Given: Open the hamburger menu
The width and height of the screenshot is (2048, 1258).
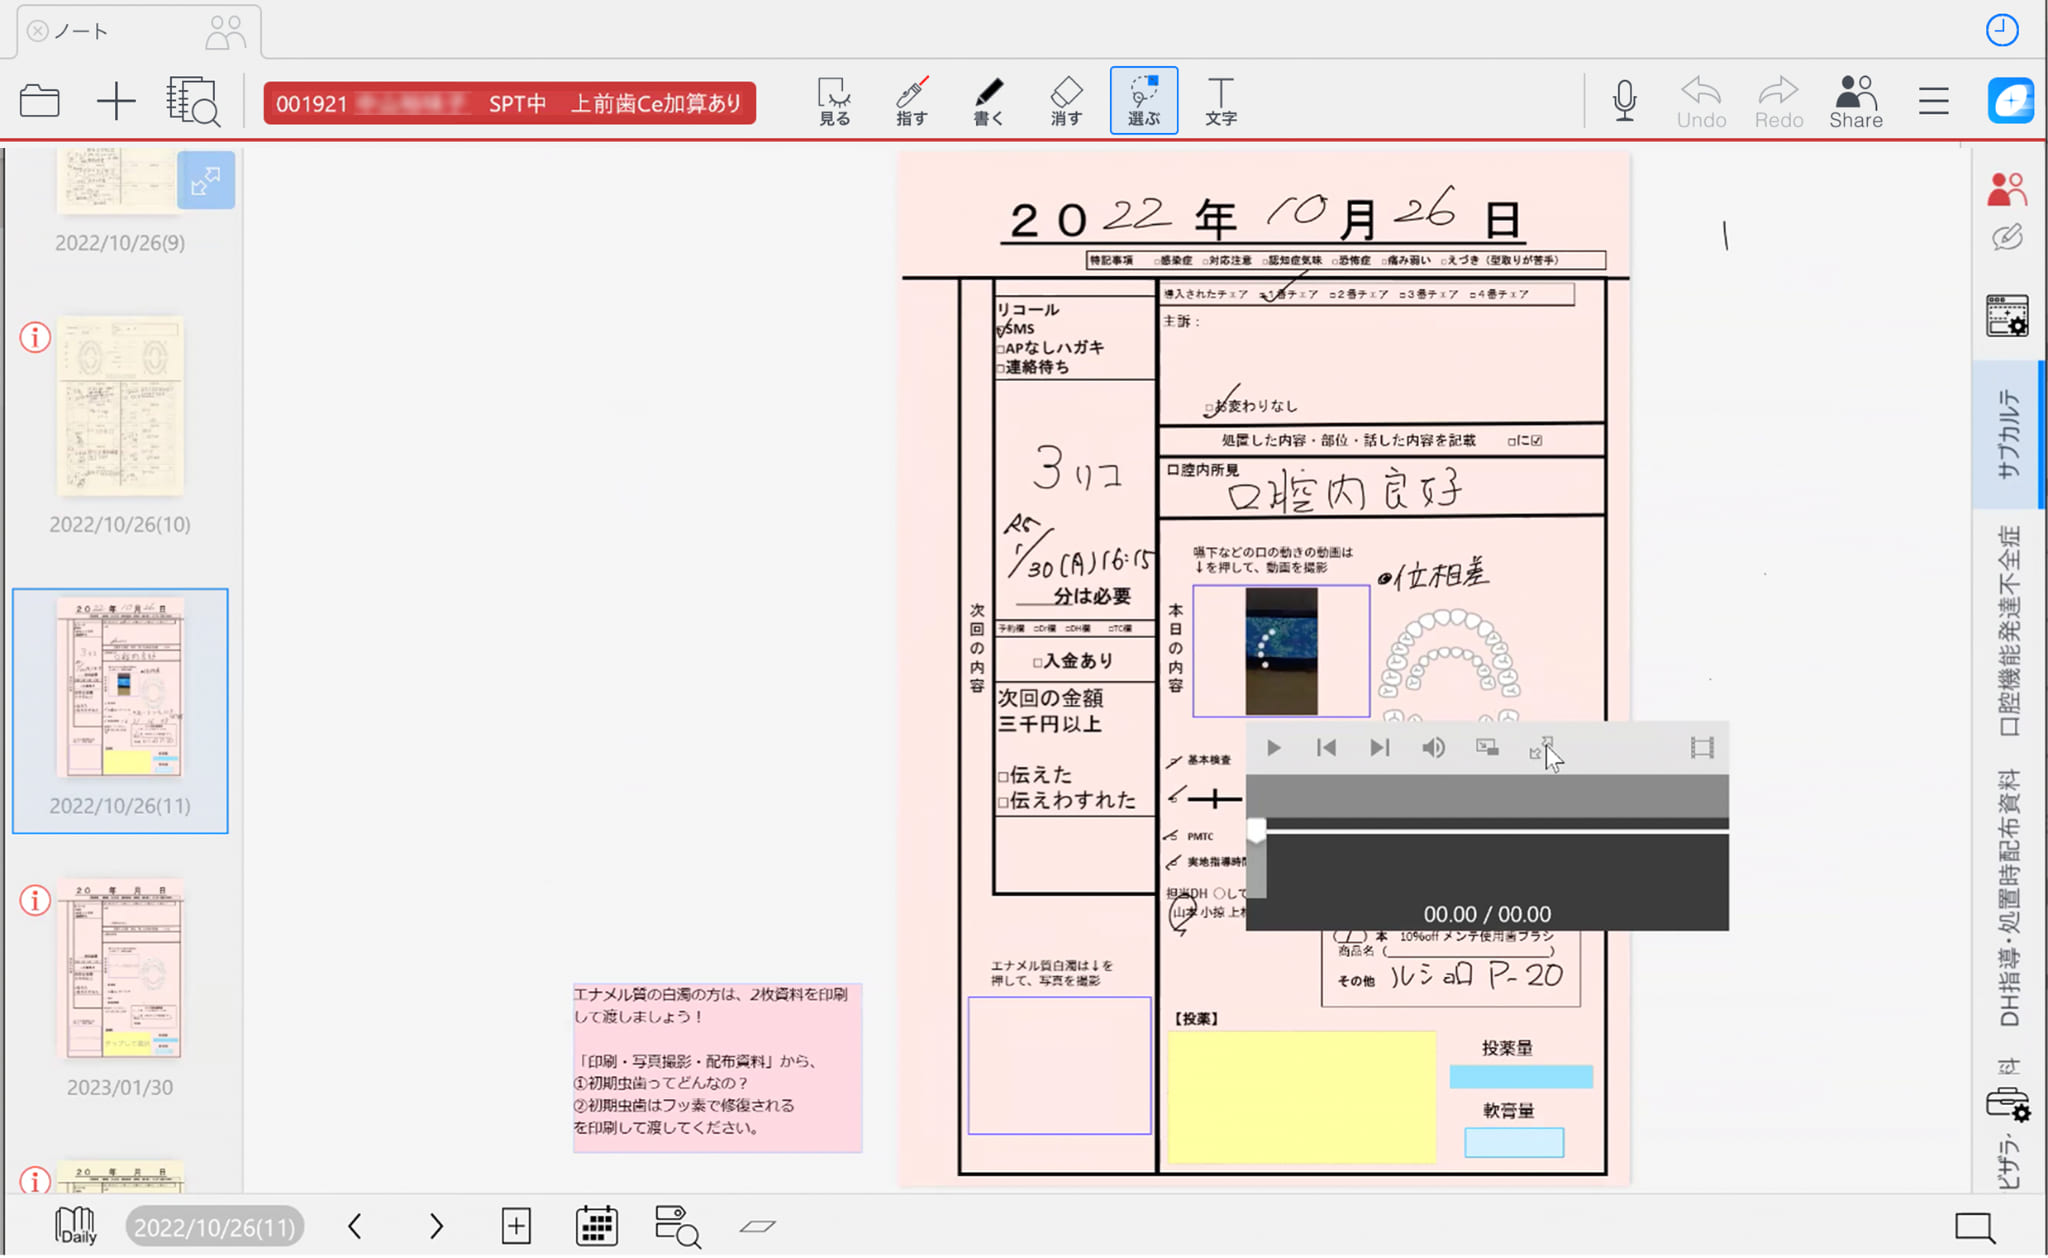Looking at the screenshot, I should click(1934, 101).
